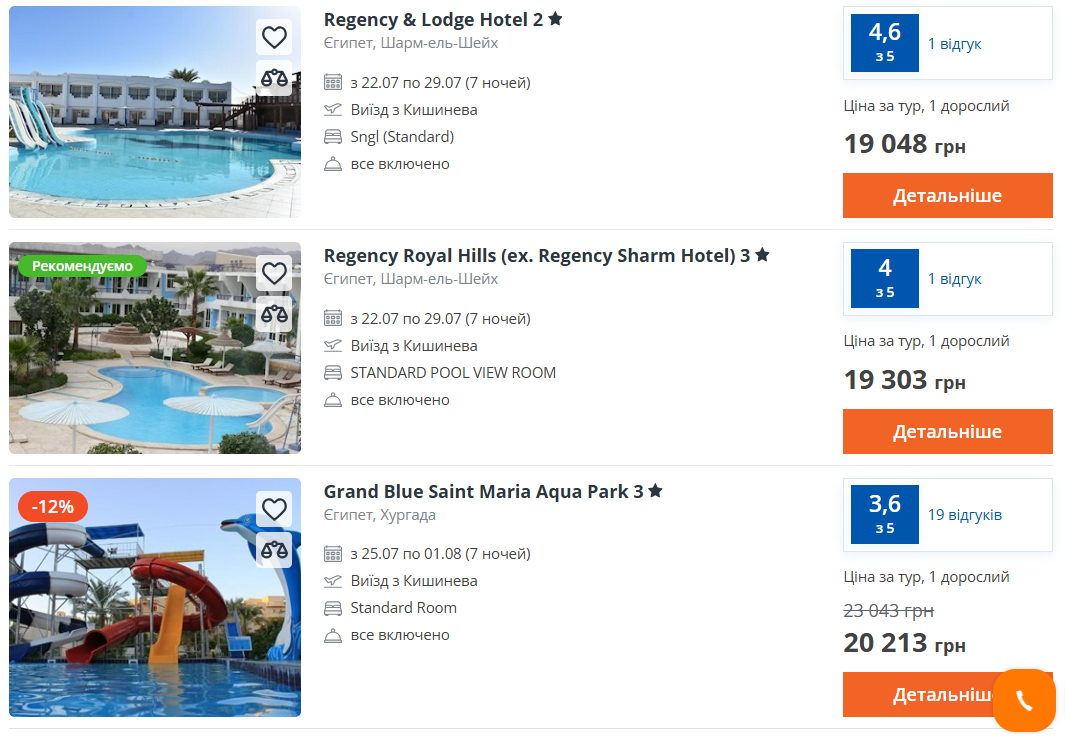1065x739 pixels.
Task: Toggle favorite heart on Regency Royal Hills
Action: click(274, 273)
